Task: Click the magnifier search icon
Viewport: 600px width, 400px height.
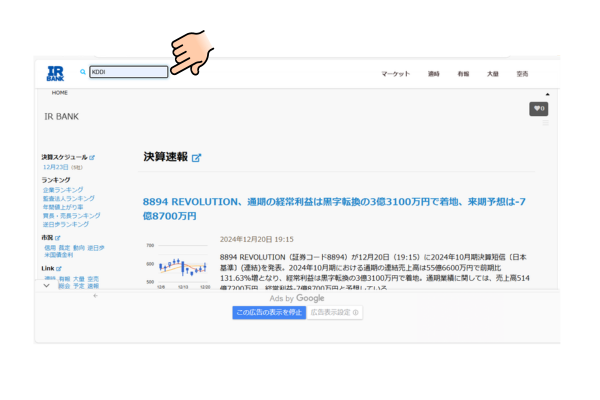Action: 83,72
